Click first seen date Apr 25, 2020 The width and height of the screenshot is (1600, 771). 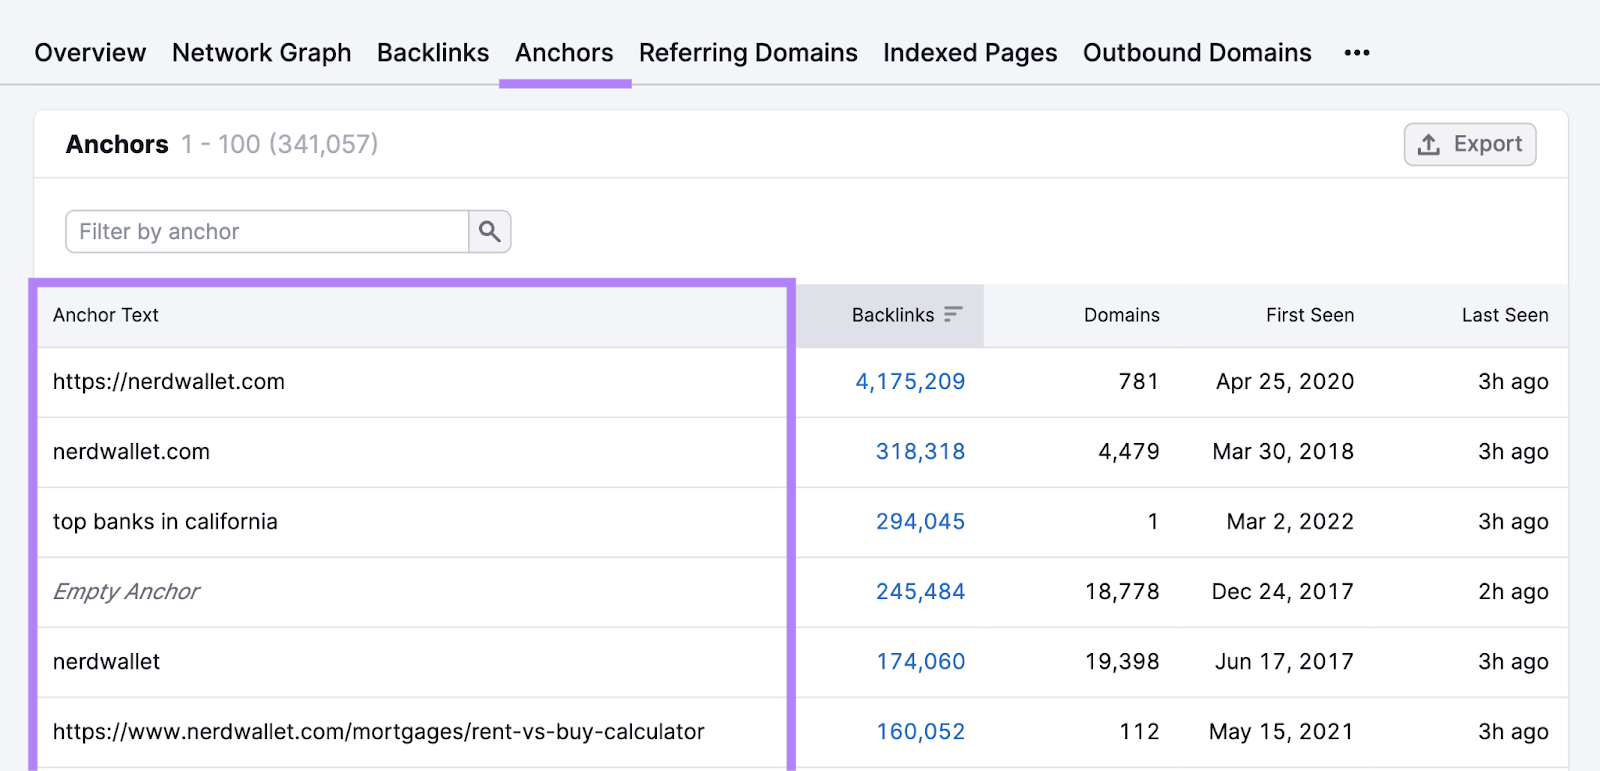1285,381
